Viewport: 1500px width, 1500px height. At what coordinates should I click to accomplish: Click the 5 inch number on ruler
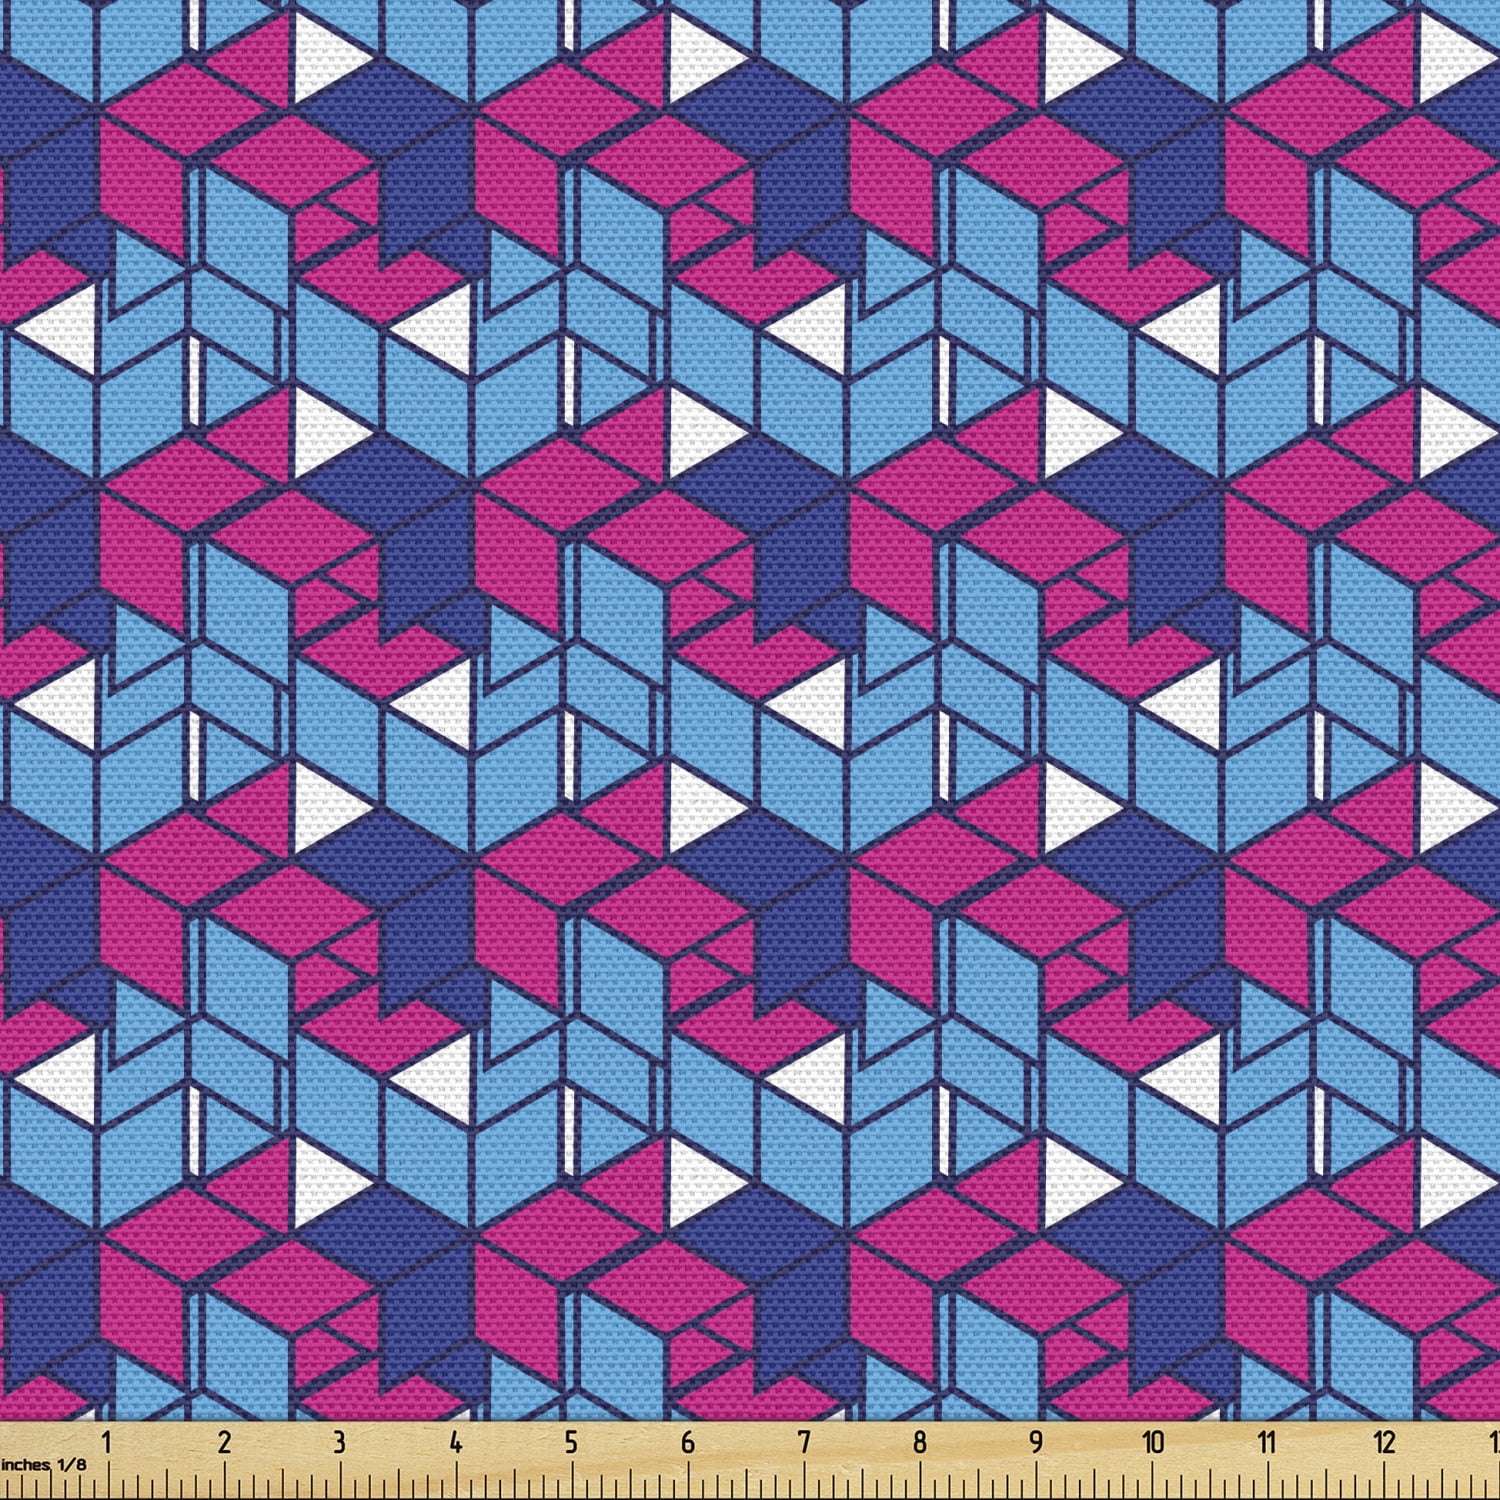(x=571, y=1442)
